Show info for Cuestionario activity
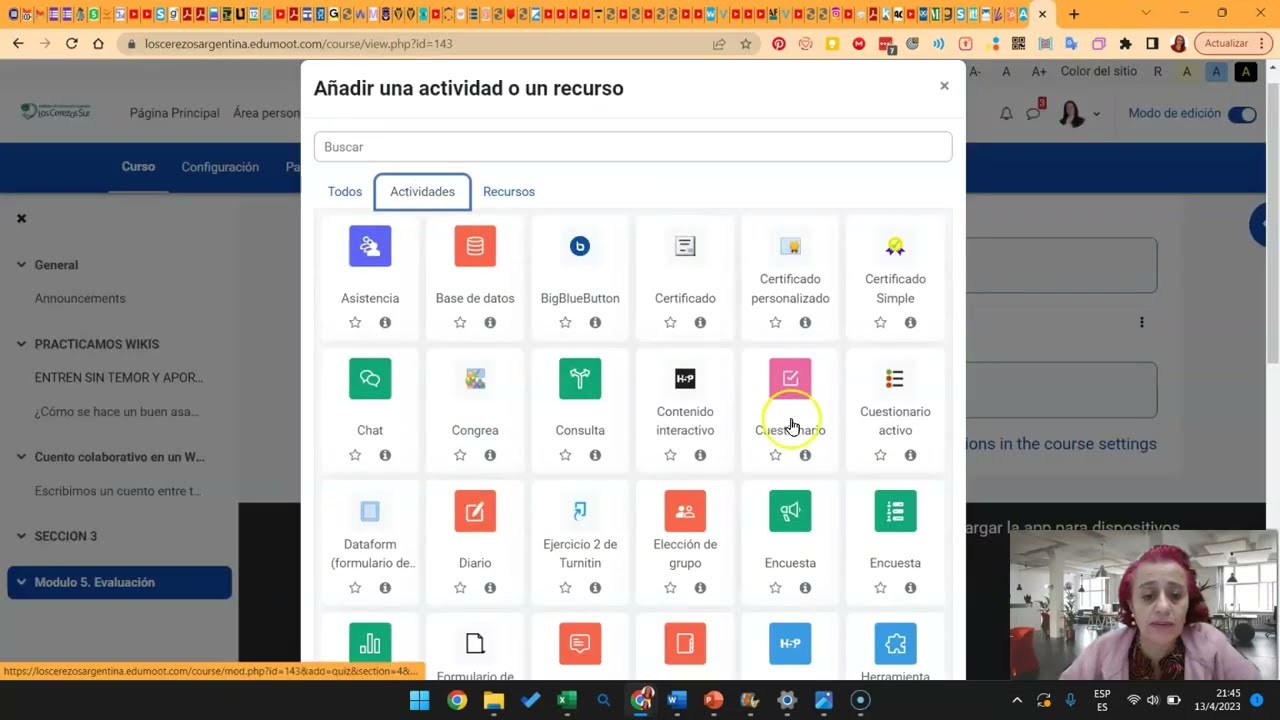Viewport: 1280px width, 720px height. coord(805,455)
